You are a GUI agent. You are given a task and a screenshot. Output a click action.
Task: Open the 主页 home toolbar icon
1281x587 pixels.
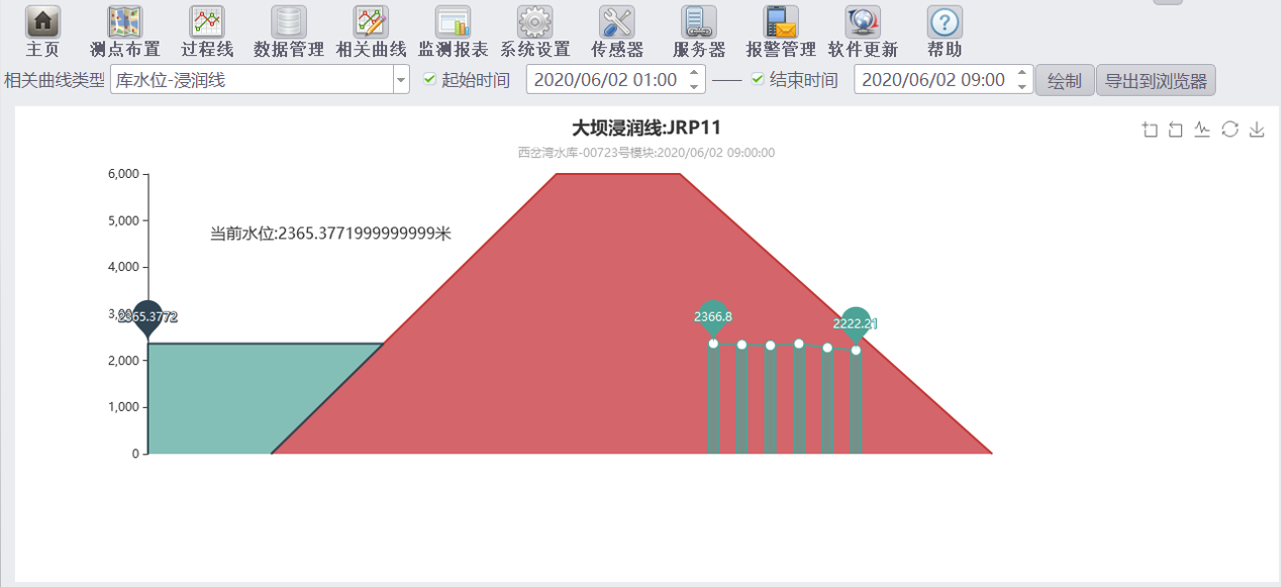click(42, 22)
